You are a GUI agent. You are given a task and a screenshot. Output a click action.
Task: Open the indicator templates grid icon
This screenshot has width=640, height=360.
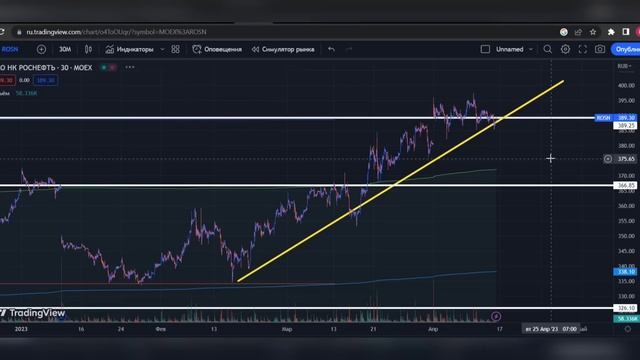[176, 49]
